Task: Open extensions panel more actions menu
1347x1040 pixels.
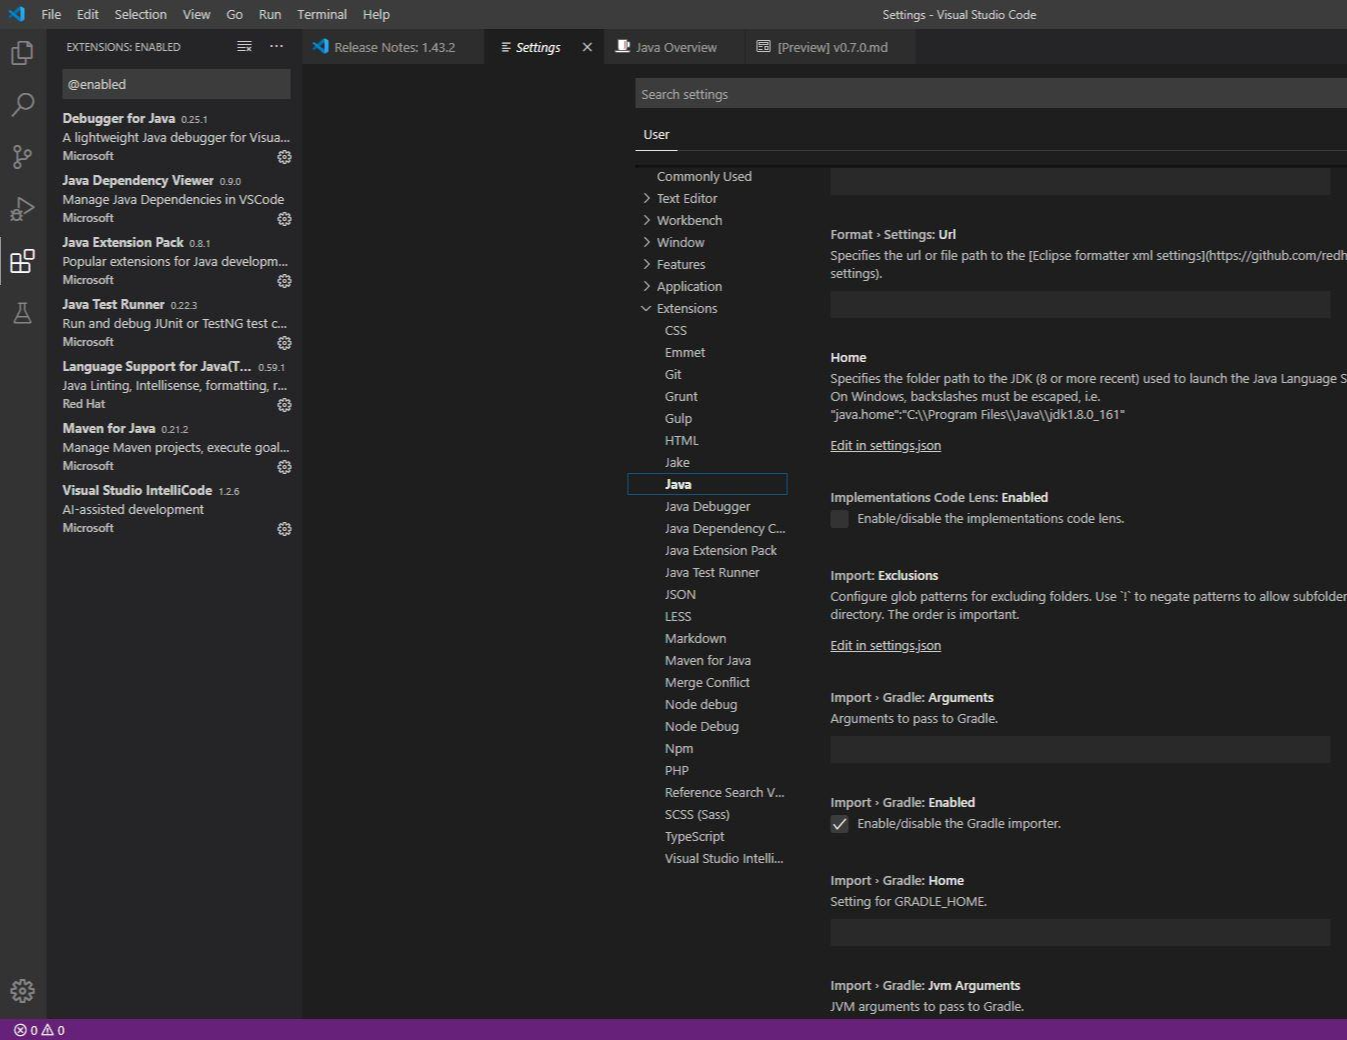Action: click(276, 47)
